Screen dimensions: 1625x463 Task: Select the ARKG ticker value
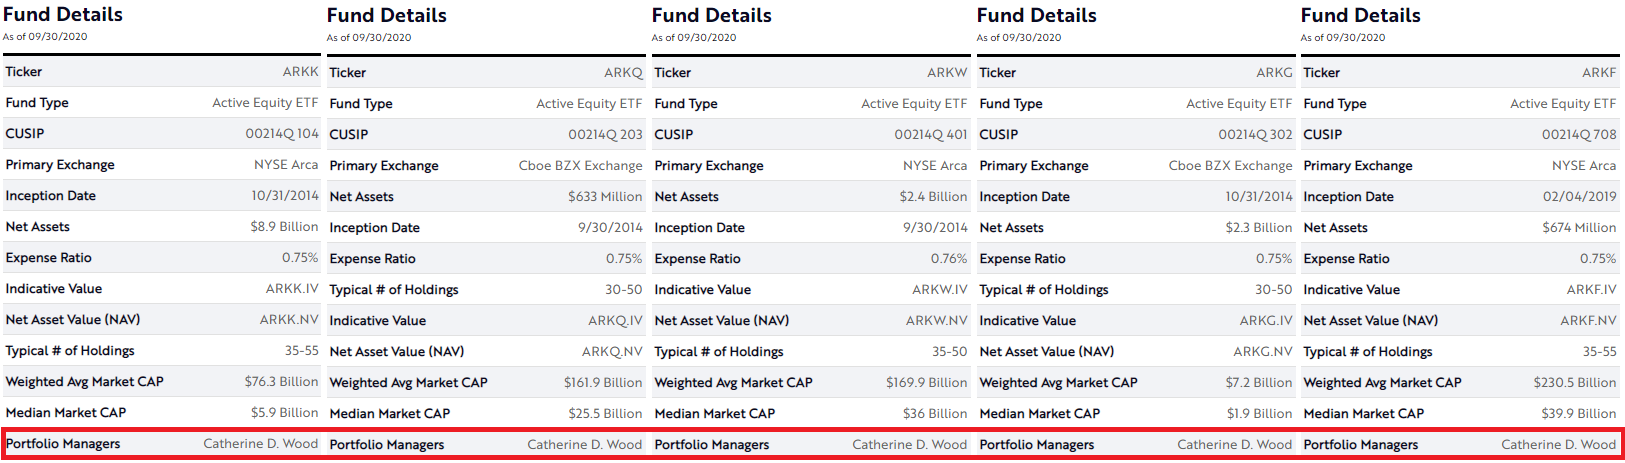point(1274,73)
